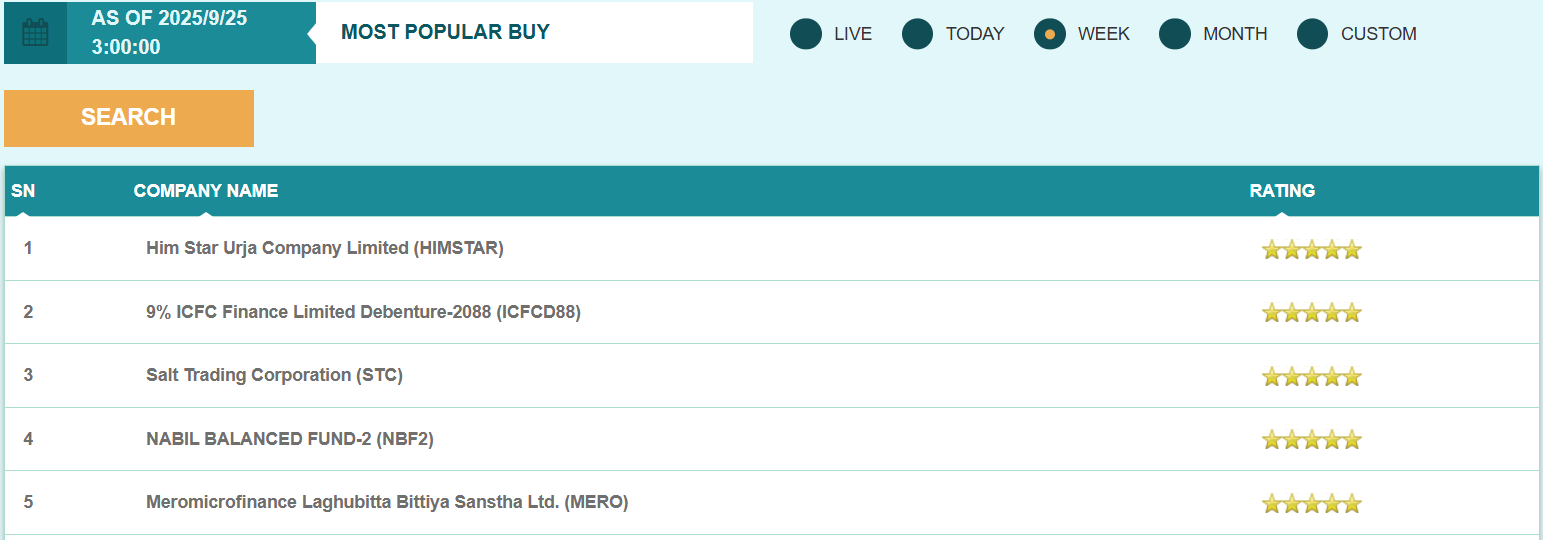Open the Most Popular Buy dropdown
This screenshot has height=540, width=1543.
534,32
